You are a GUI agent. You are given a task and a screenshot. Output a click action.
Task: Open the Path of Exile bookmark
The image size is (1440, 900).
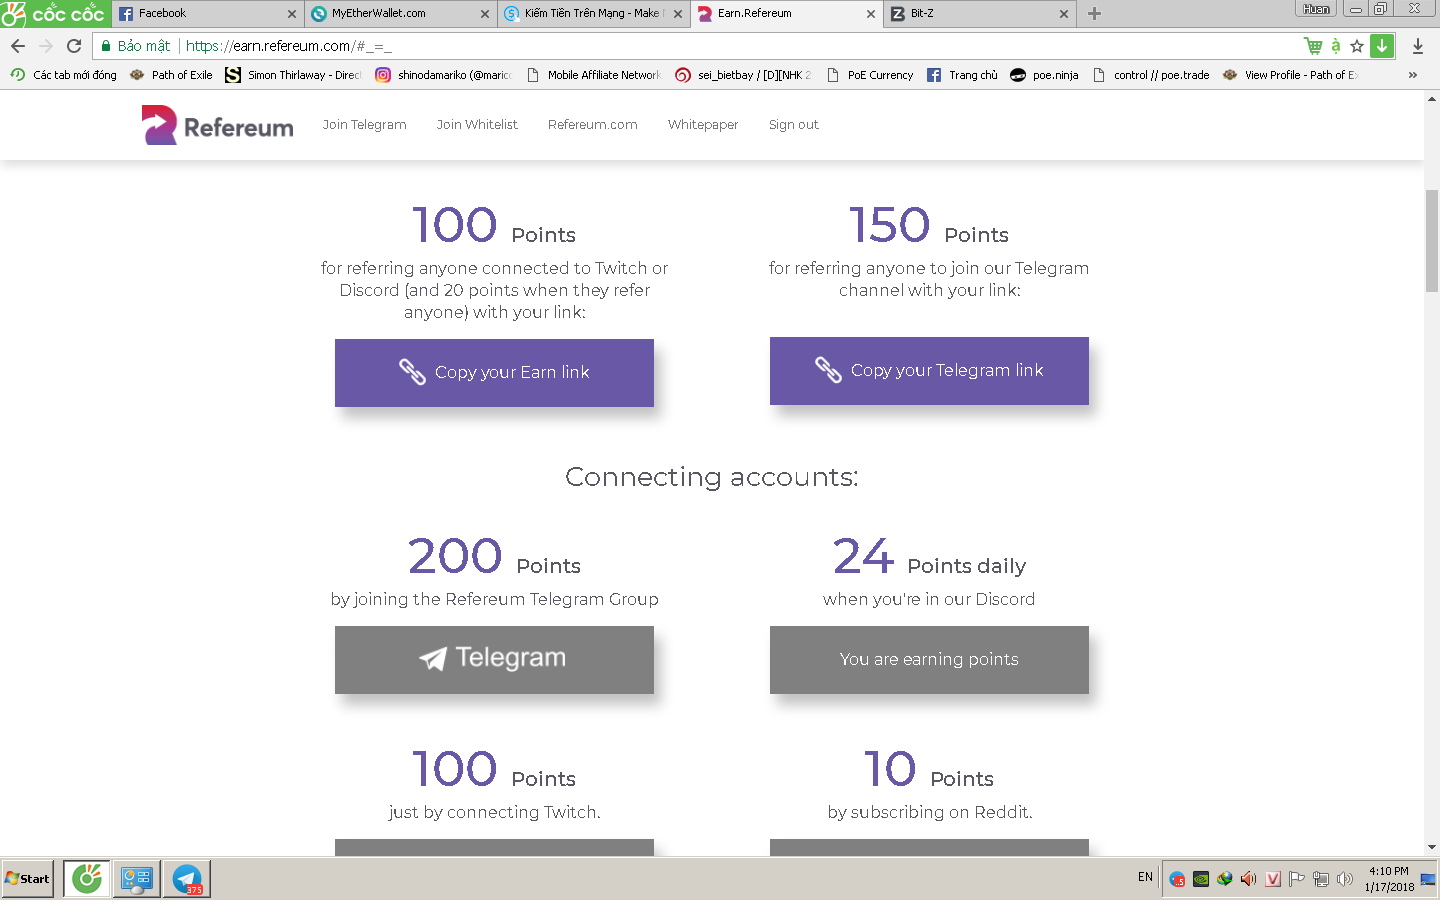171,75
